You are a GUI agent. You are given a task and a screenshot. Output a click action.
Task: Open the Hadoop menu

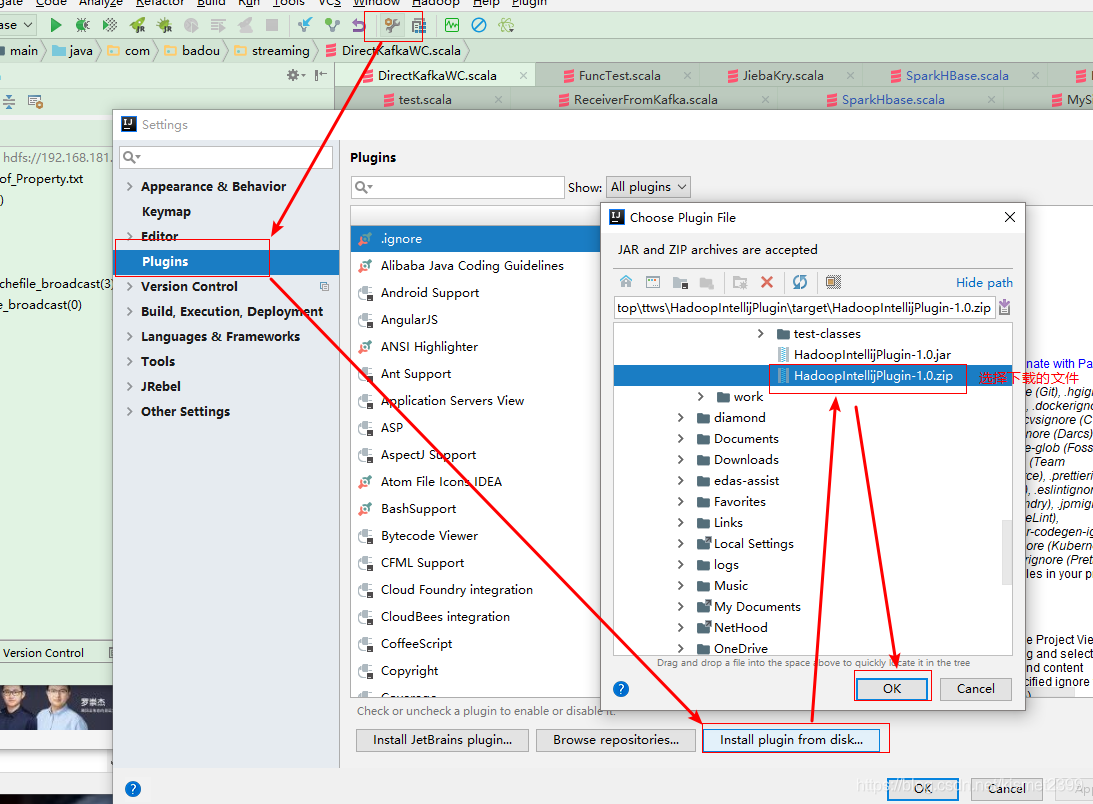(x=436, y=3)
